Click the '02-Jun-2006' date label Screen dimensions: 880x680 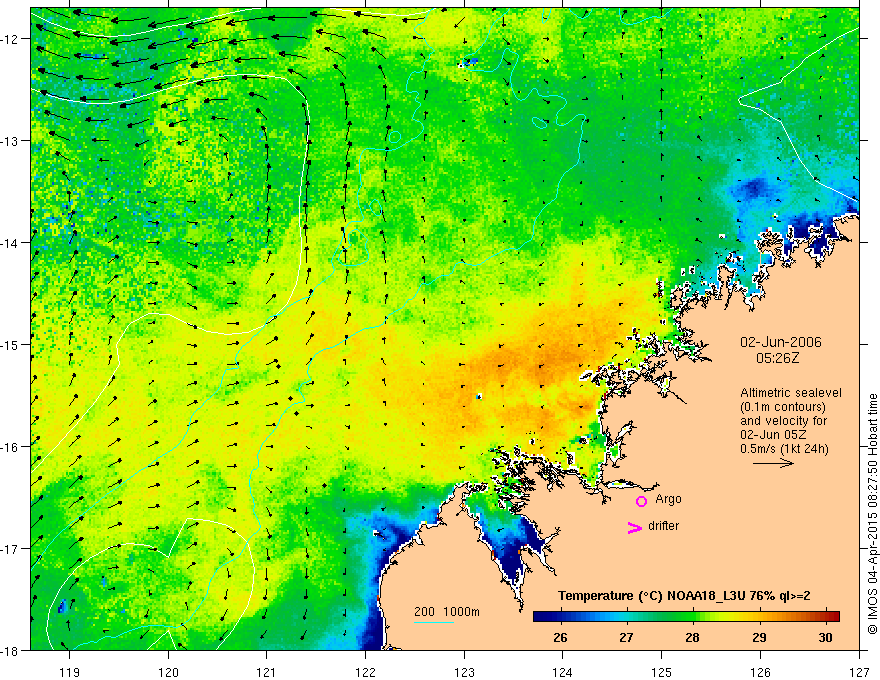781,342
